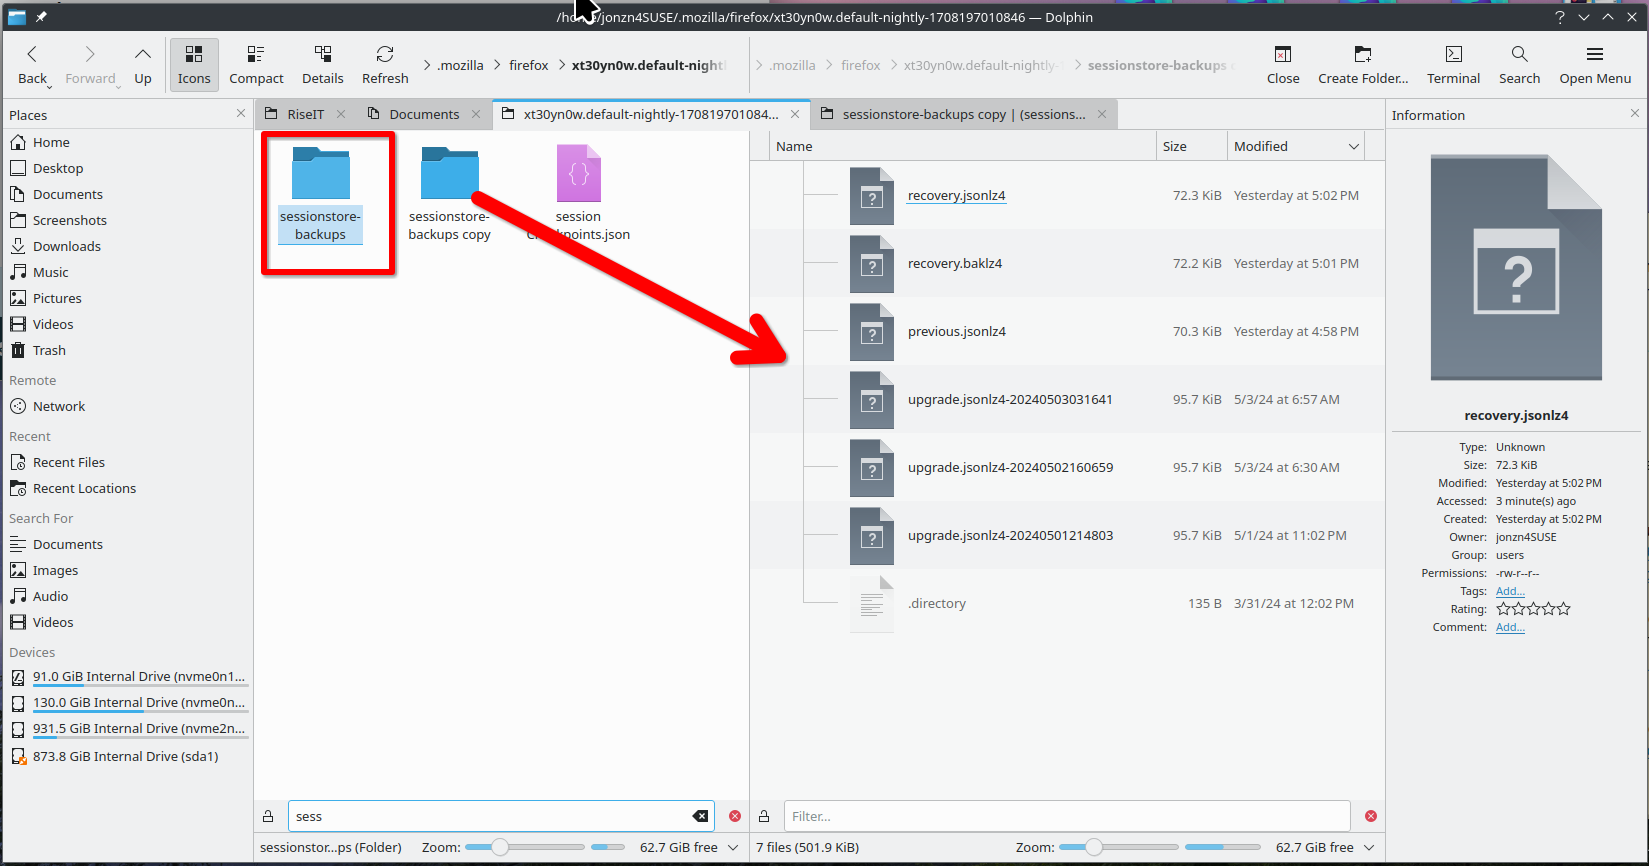Close the Places panel

point(241,114)
